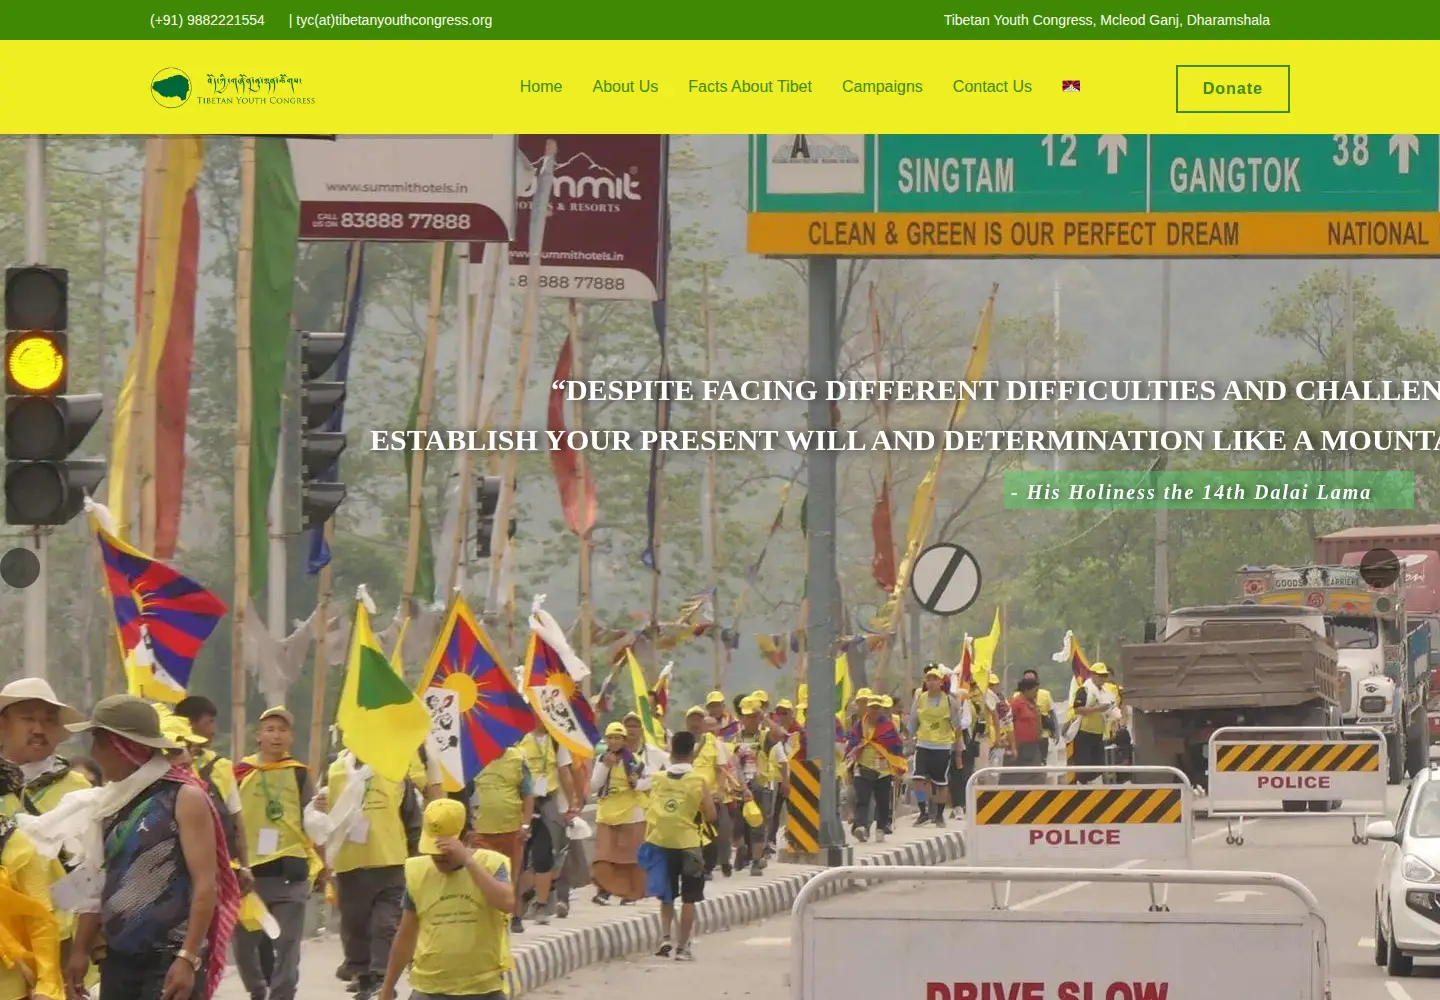Click the "ESTABLISH YOUR PRESENT WILL" quote line
The image size is (1440, 1000).
click(905, 440)
